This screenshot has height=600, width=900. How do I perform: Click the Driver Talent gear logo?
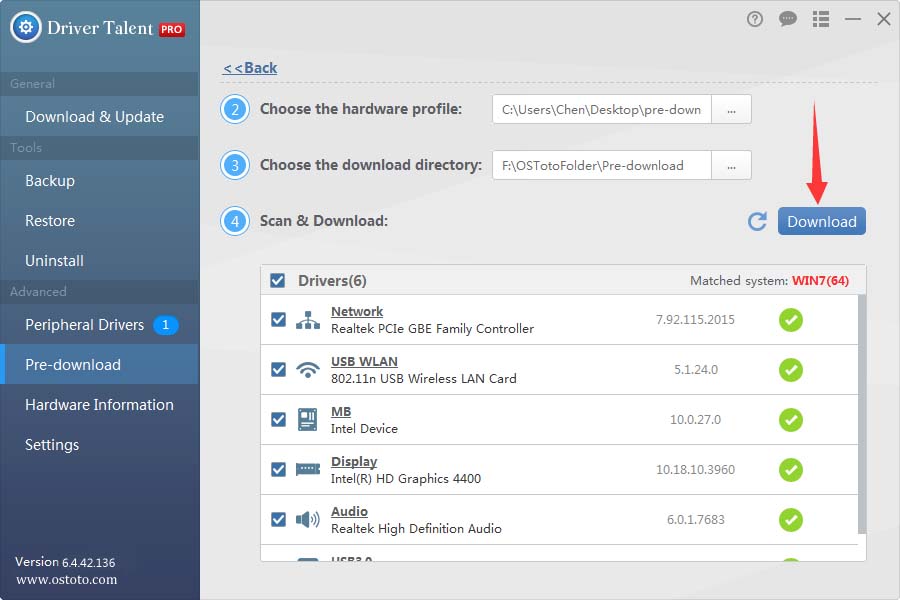point(26,27)
